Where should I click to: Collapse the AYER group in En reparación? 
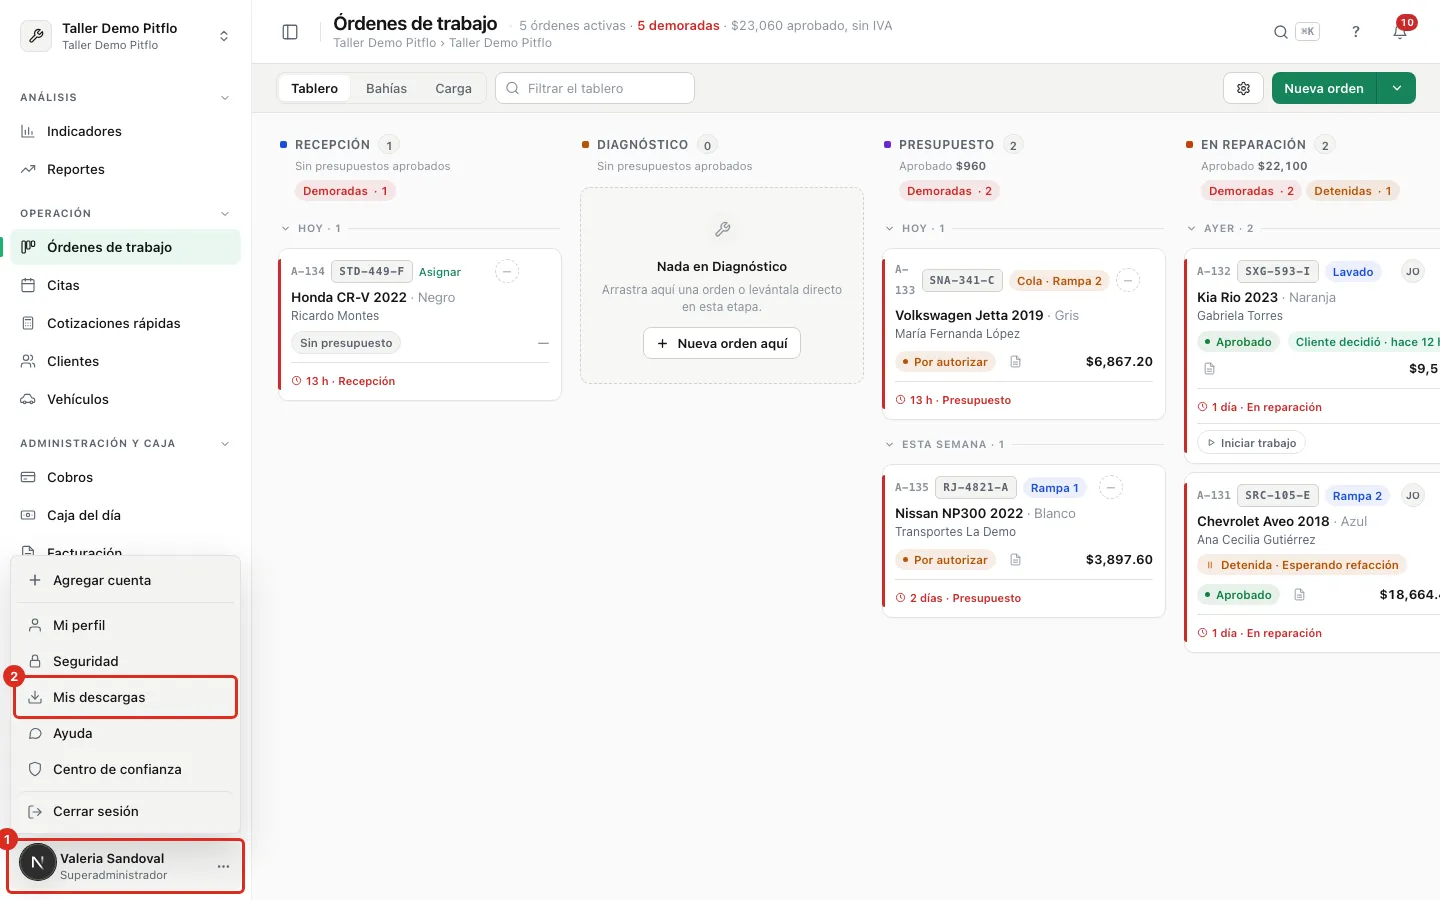(x=1192, y=229)
